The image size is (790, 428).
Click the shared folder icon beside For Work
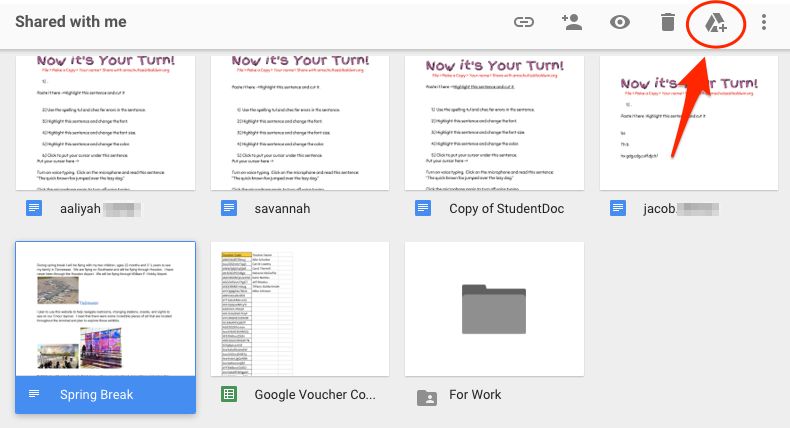427,397
